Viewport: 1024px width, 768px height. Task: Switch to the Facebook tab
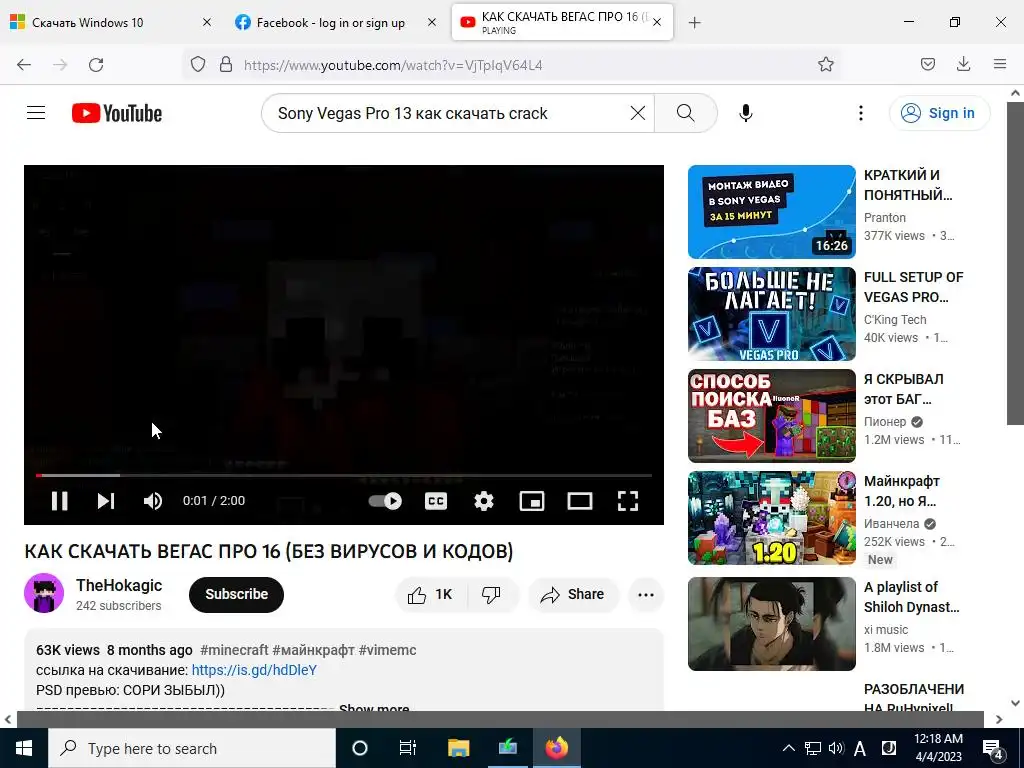[x=330, y=22]
